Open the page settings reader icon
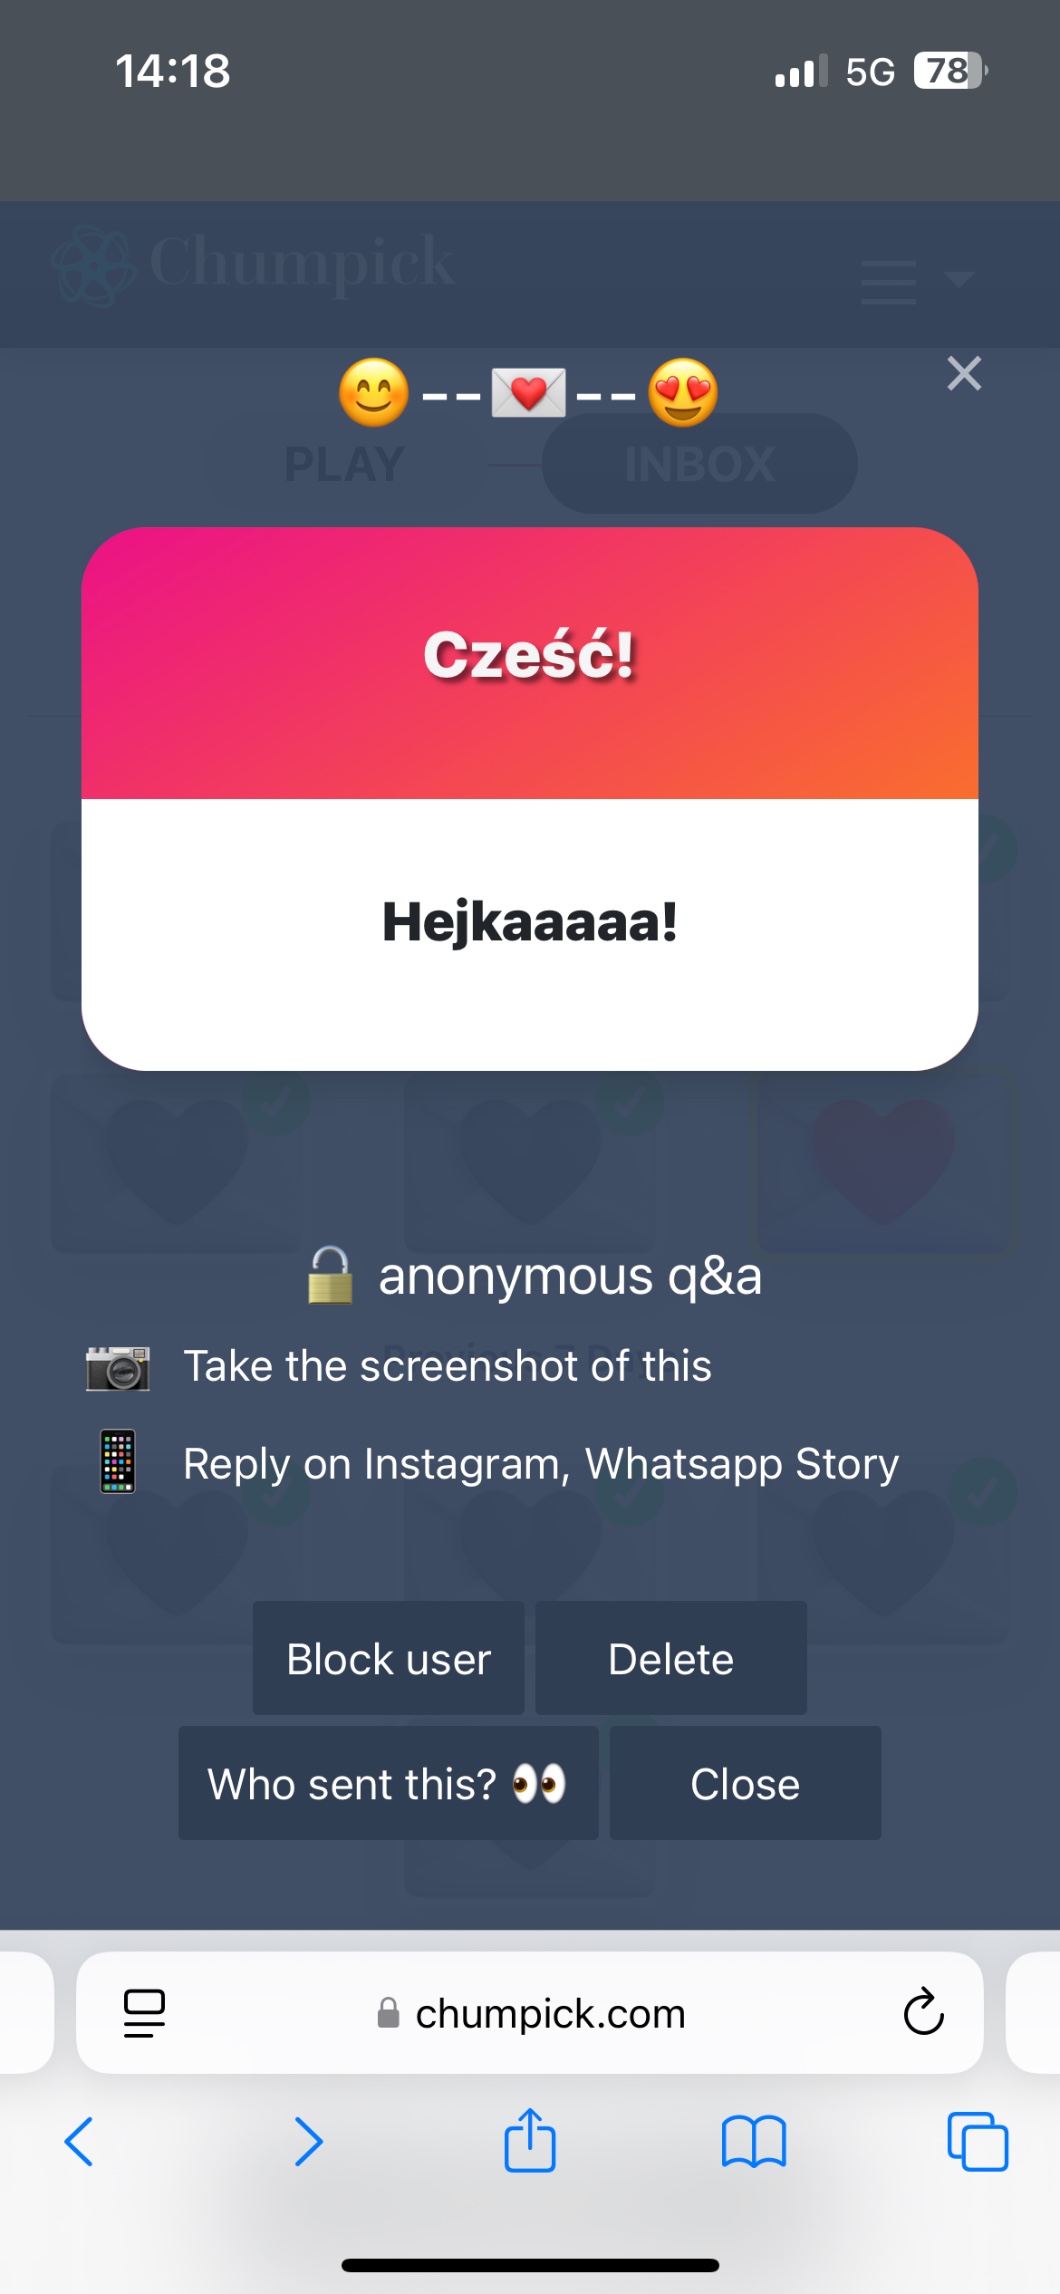 [144, 2013]
